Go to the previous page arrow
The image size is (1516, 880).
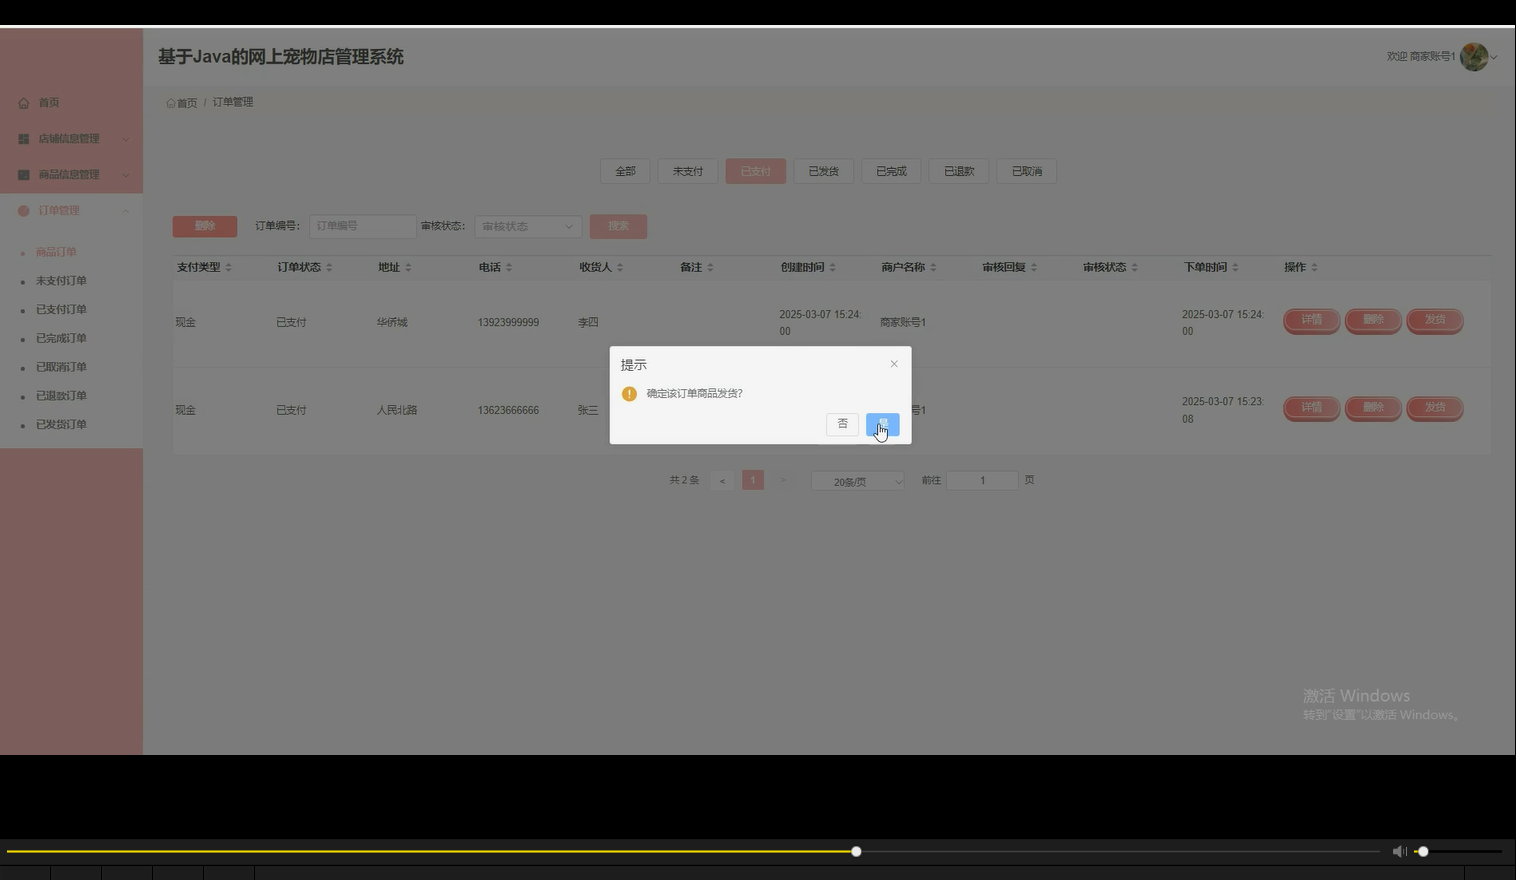722,481
